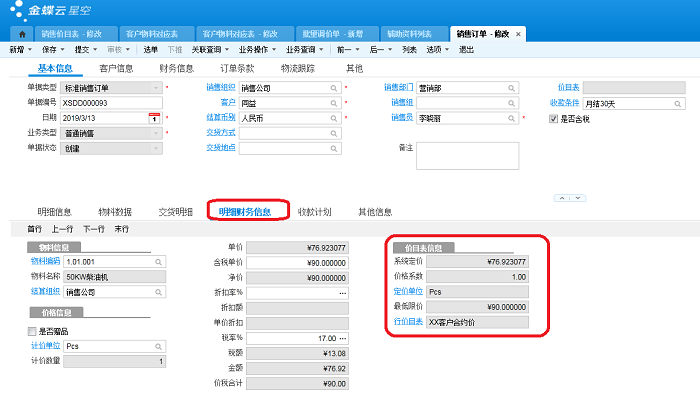This screenshot has height=393, width=700.
Task: Open the home icon tab
Action: click(22, 34)
